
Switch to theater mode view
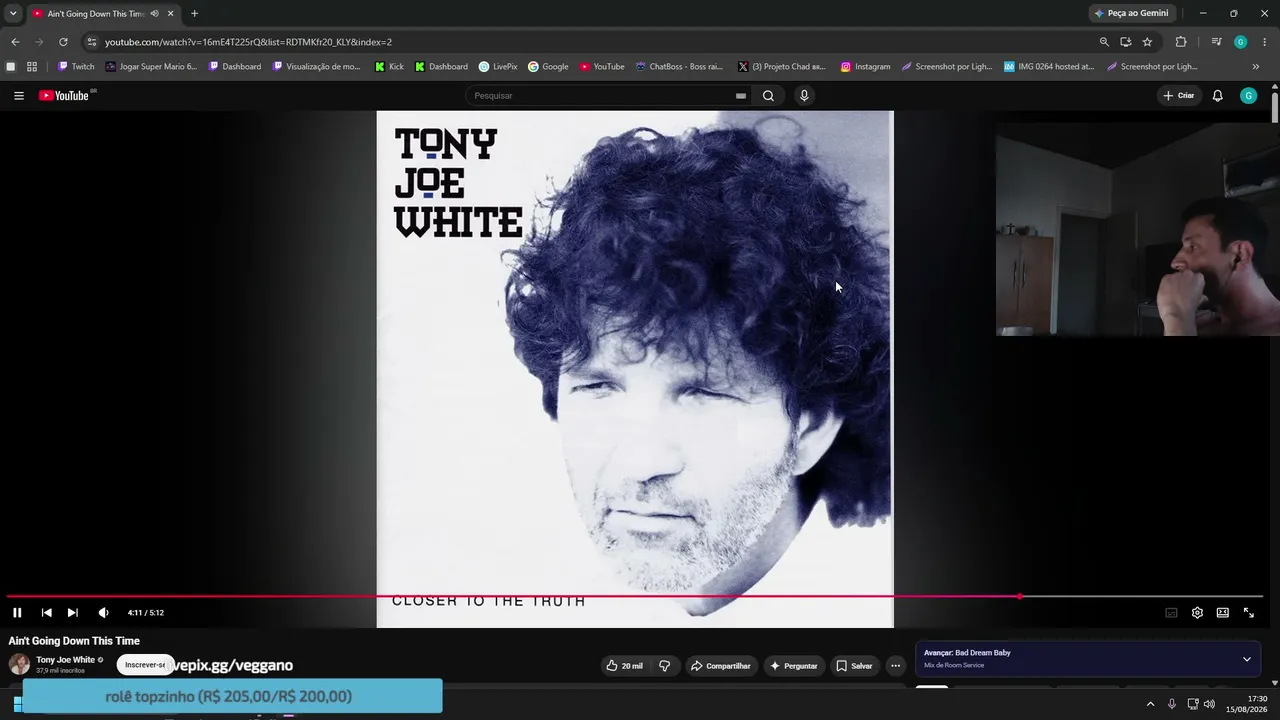coord(1222,613)
